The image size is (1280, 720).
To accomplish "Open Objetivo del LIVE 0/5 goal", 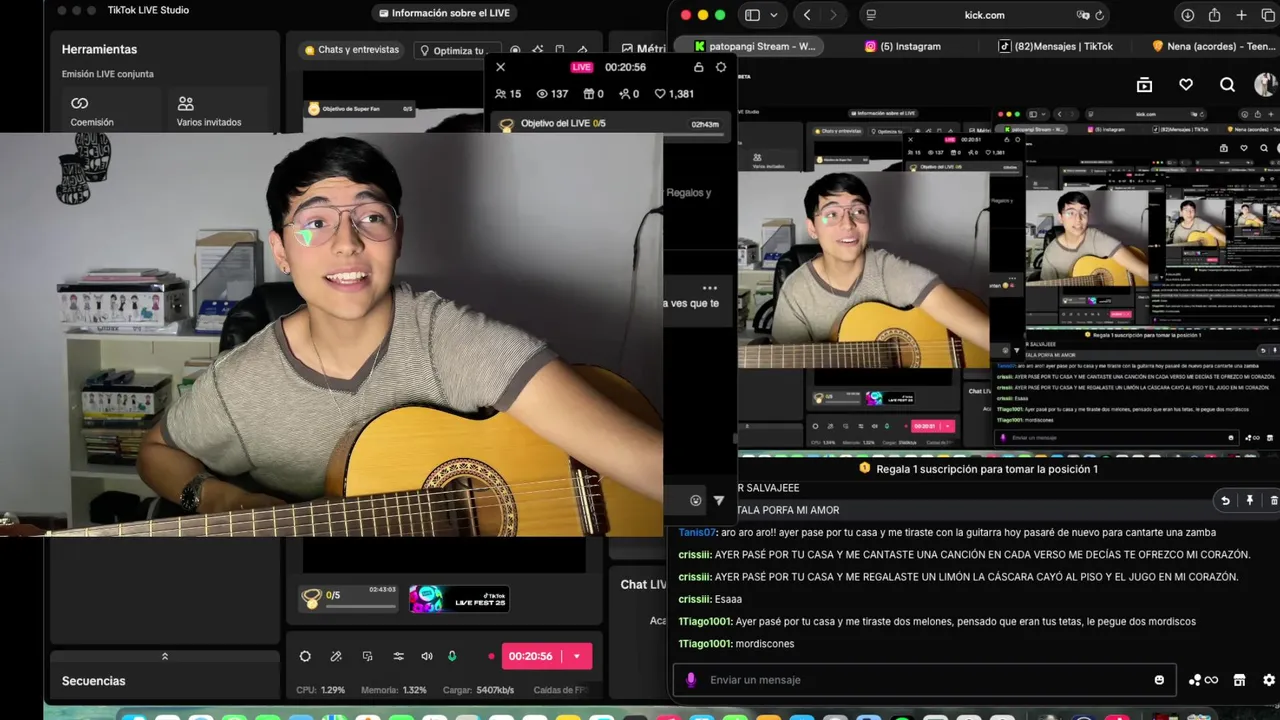I will pyautogui.click(x=610, y=124).
